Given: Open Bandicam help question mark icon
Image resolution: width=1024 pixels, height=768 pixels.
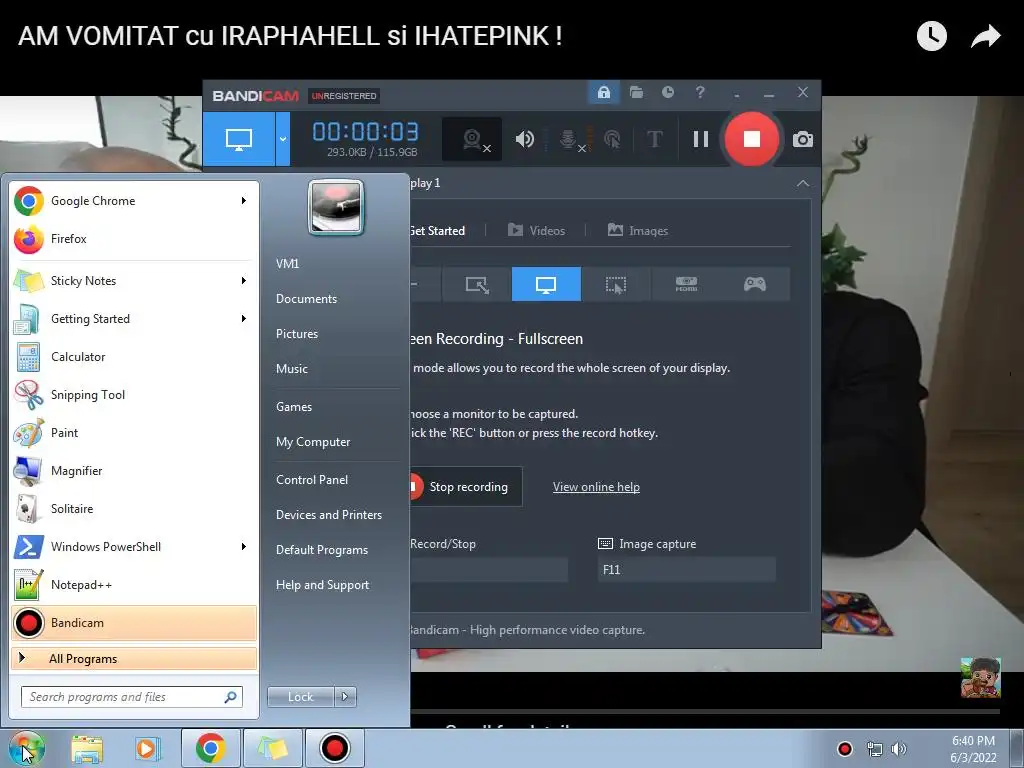Looking at the screenshot, I should point(700,92).
